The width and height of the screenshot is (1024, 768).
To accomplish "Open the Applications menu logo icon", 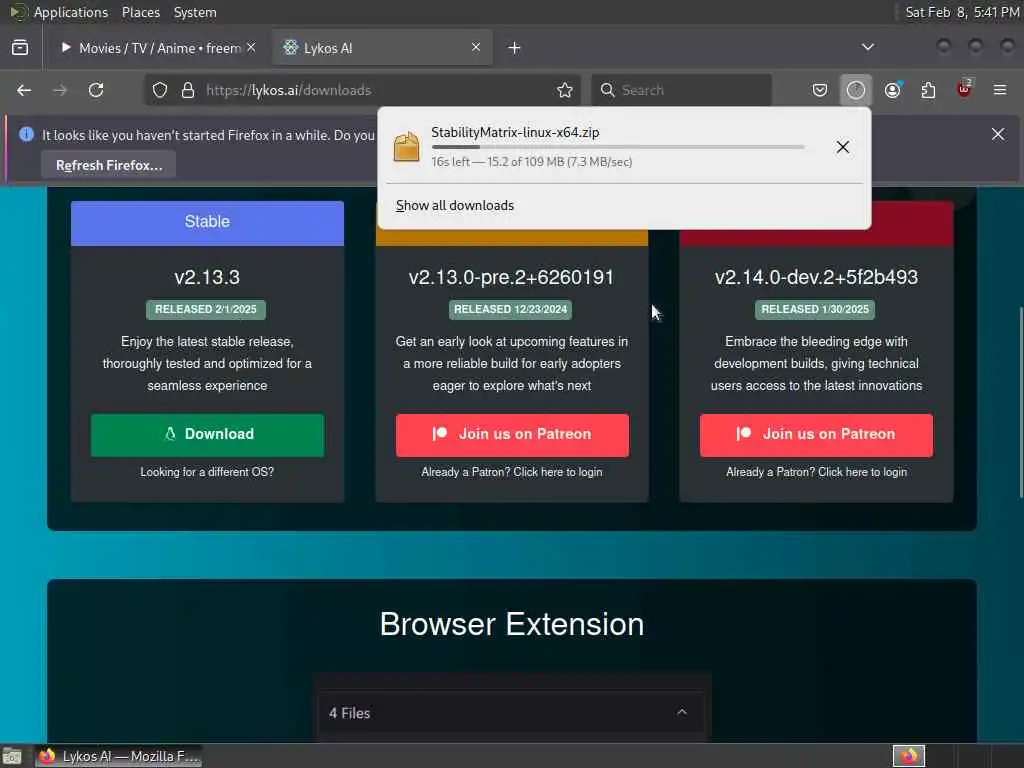I will tap(18, 12).
